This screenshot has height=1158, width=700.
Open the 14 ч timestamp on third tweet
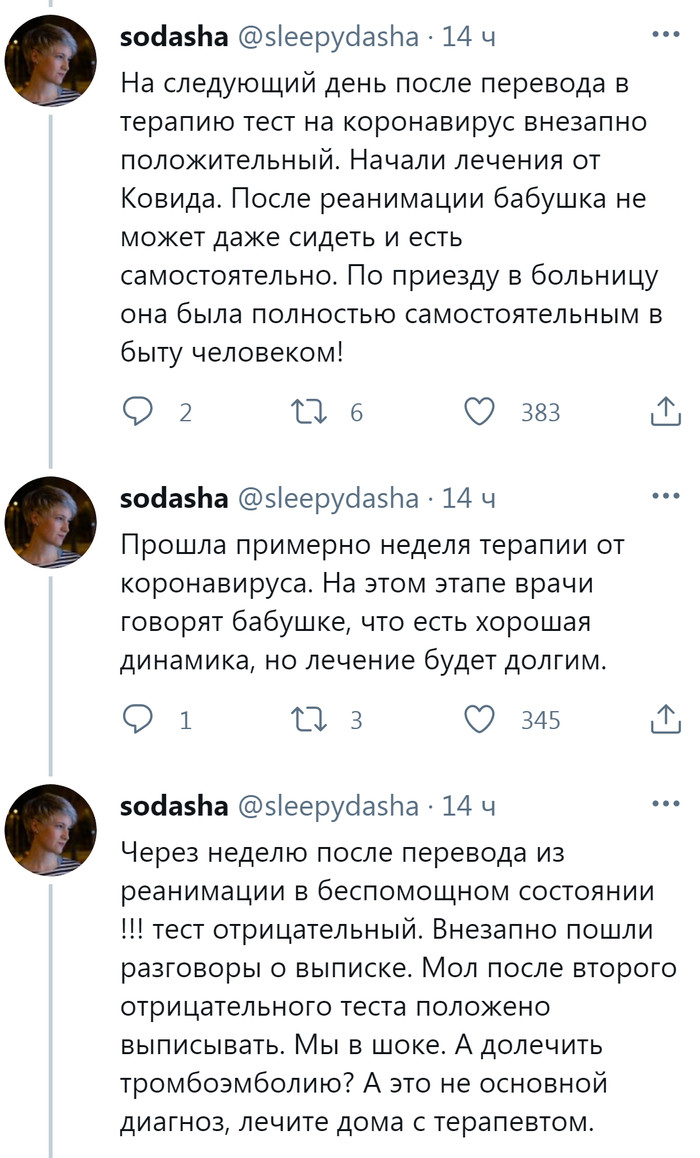tap(468, 806)
